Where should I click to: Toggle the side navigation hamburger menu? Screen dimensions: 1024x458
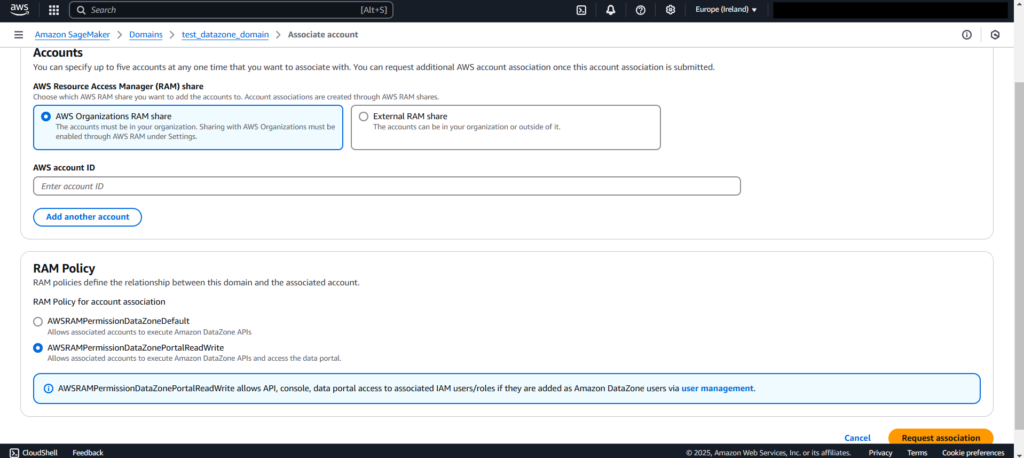(x=18, y=35)
